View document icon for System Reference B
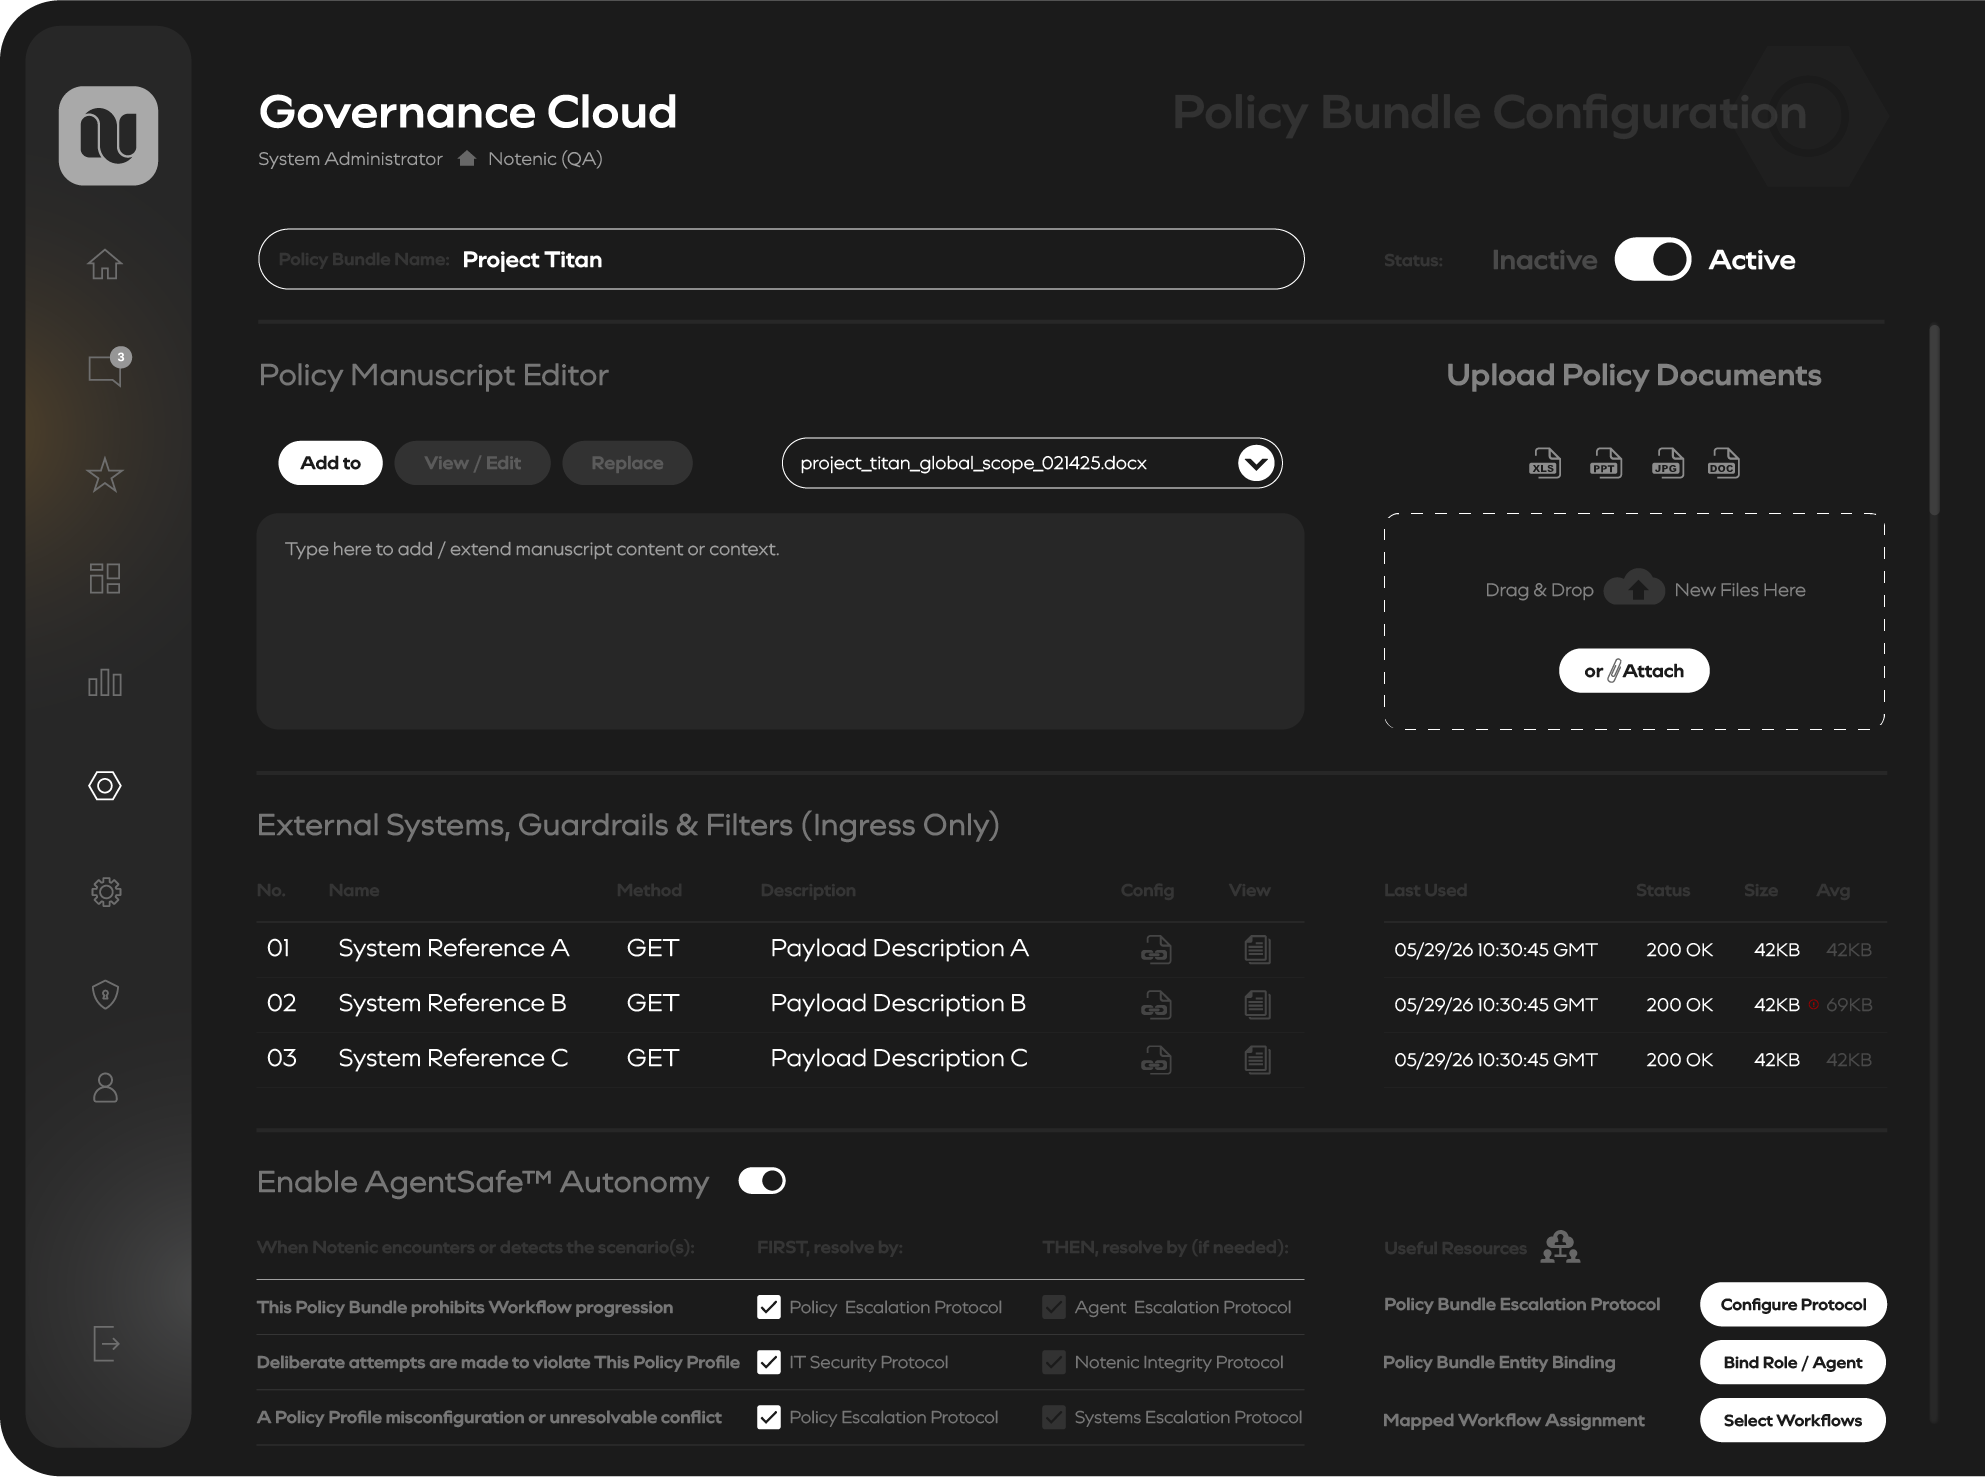This screenshot has height=1477, width=1985. 1257,1004
